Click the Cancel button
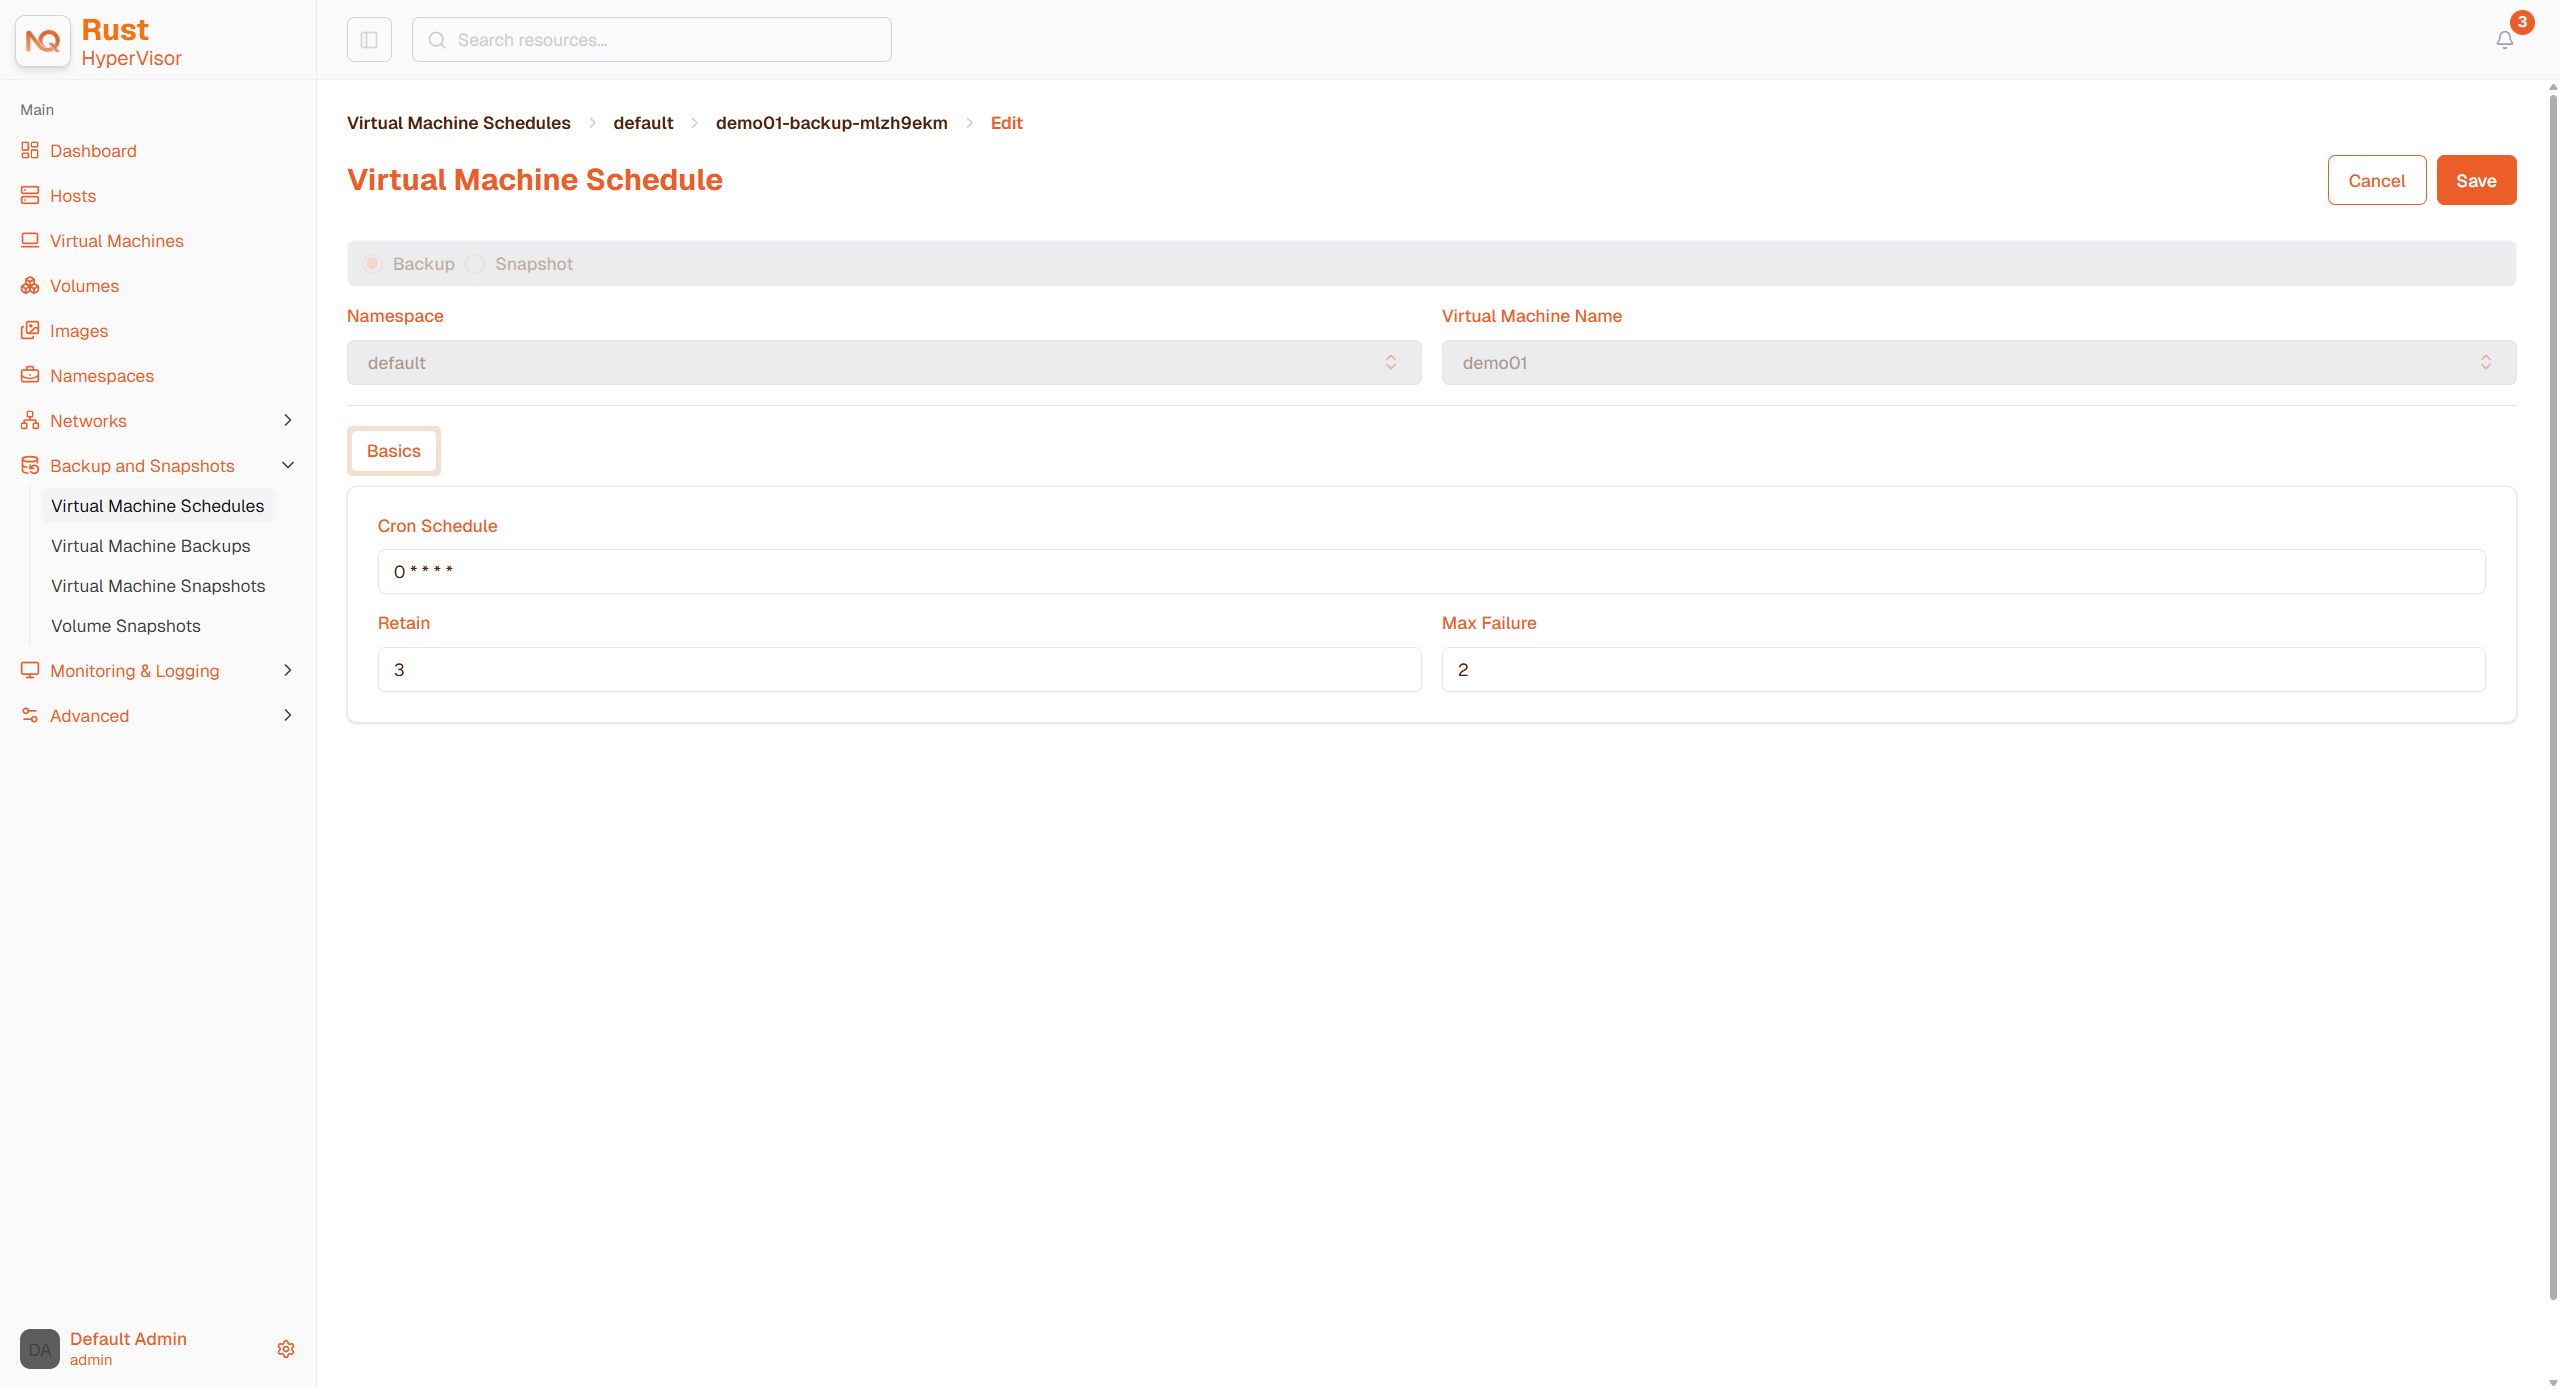2560x1389 pixels. pyautogui.click(x=2377, y=181)
